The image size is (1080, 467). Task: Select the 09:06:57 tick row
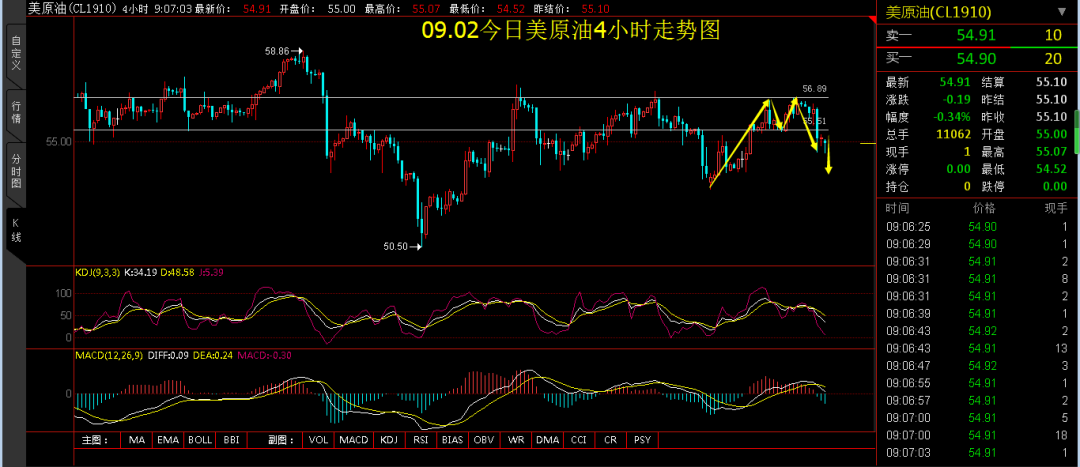pyautogui.click(x=977, y=399)
